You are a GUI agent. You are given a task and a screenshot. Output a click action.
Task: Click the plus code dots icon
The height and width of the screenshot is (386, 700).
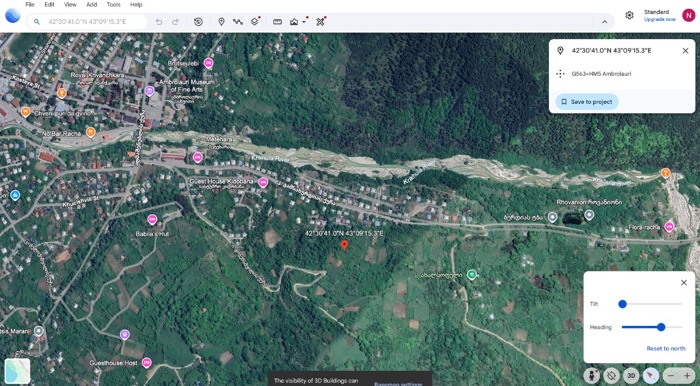(x=560, y=74)
